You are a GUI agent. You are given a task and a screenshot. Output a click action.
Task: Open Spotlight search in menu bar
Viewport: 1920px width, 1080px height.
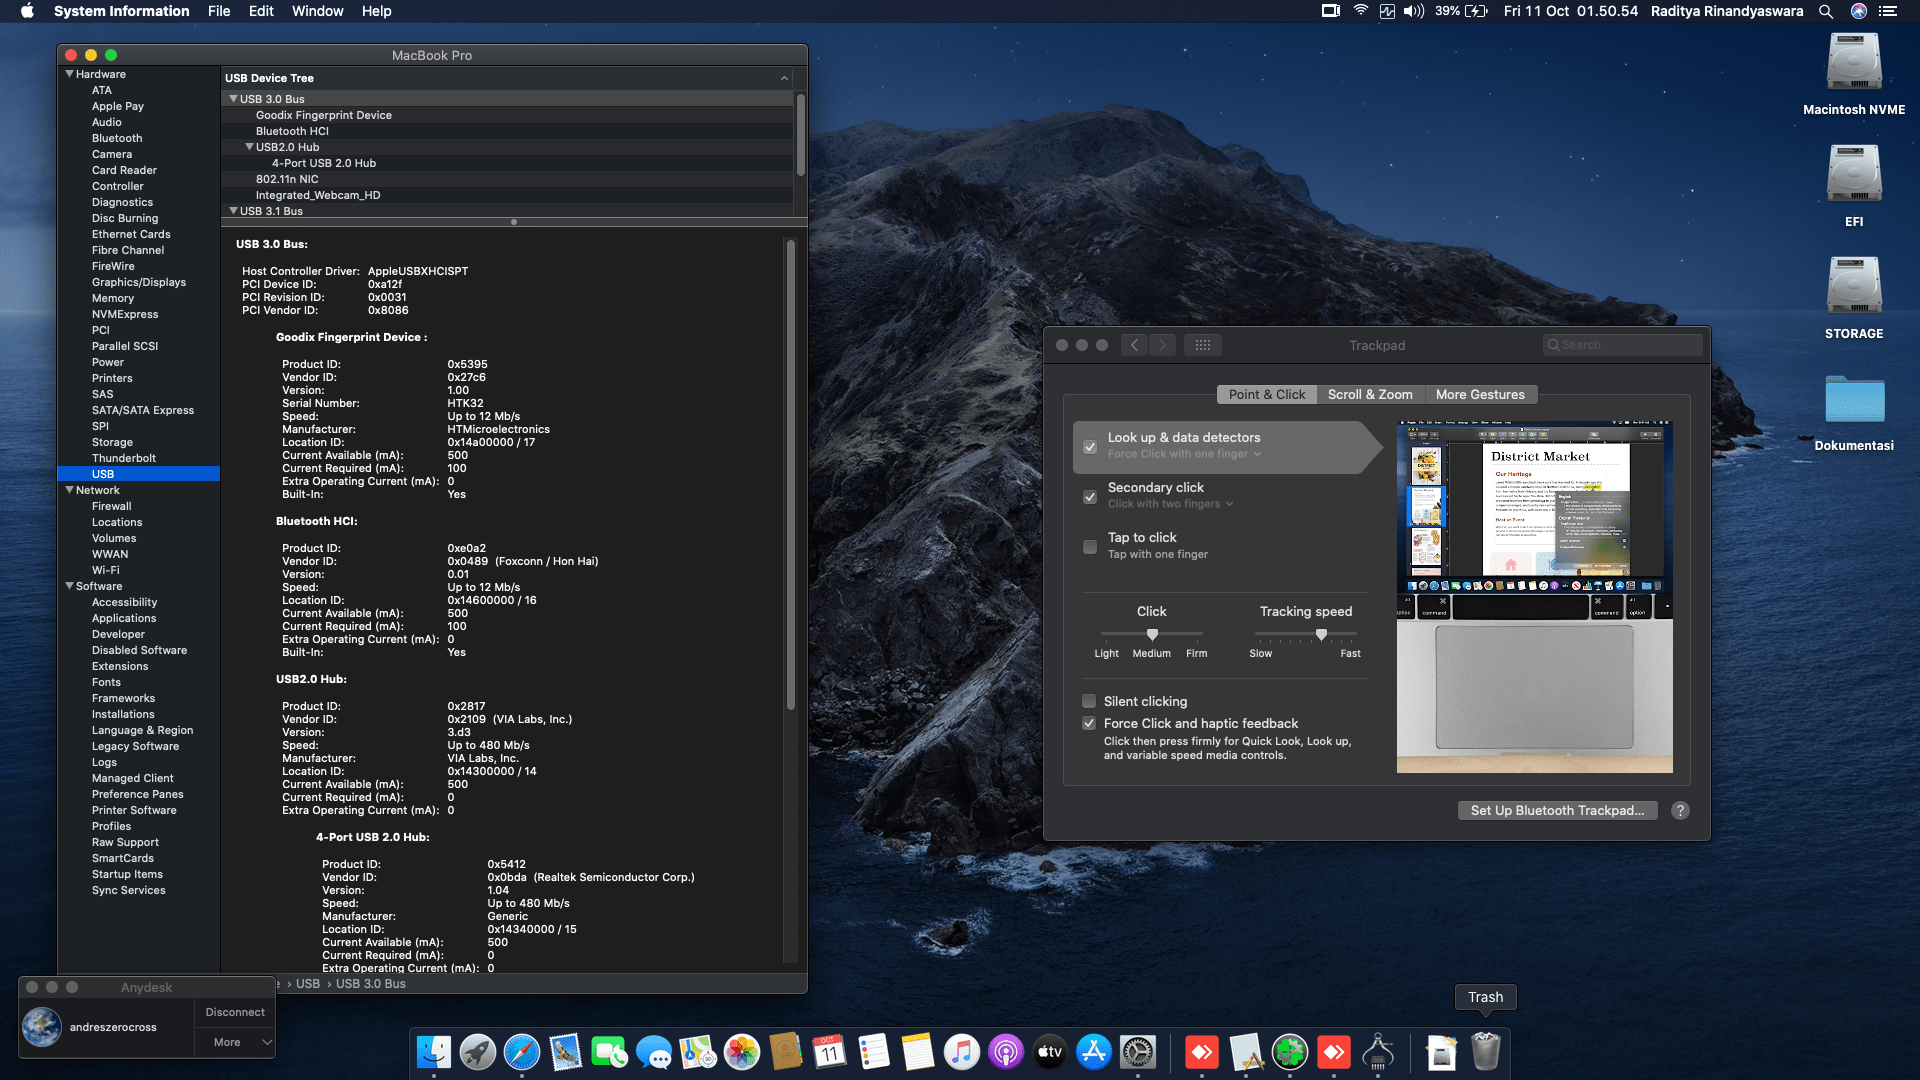[1826, 11]
